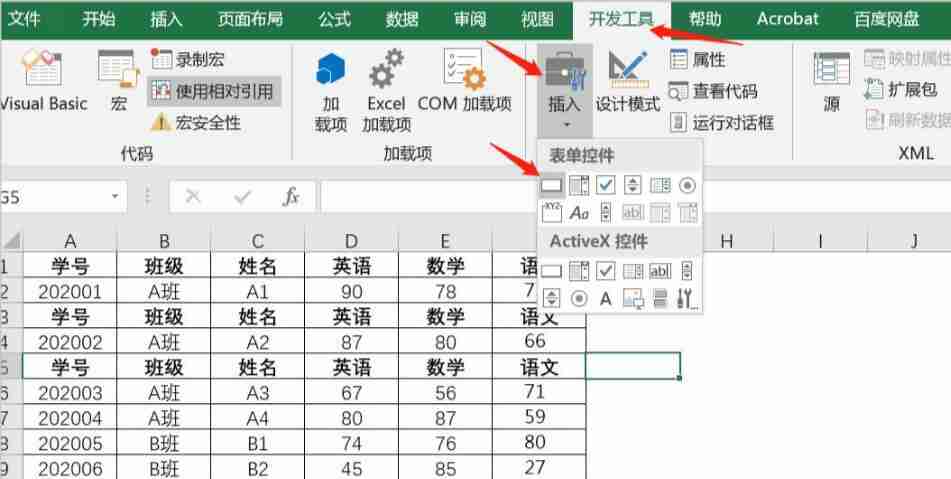Click into the formula bar input

point(635,196)
